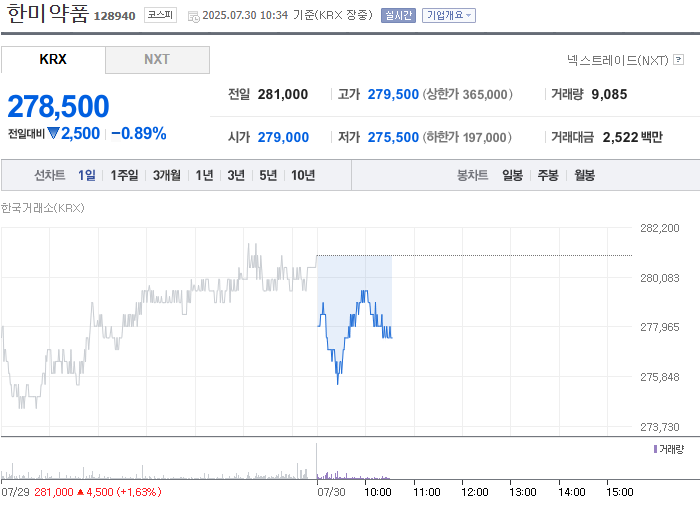Click the 13:00 time axis label
The image size is (700, 505).
tap(523, 492)
